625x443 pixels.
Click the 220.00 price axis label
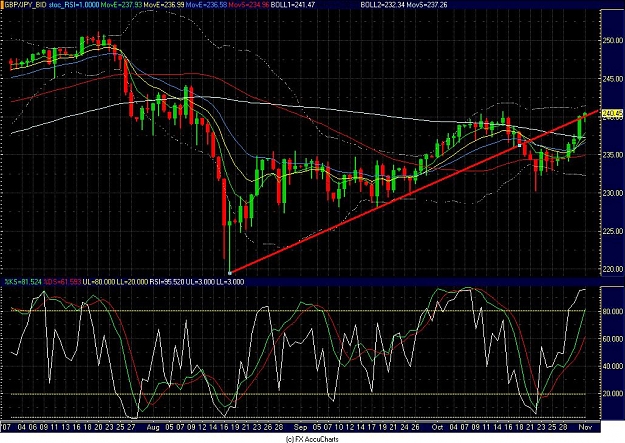[x=613, y=269]
